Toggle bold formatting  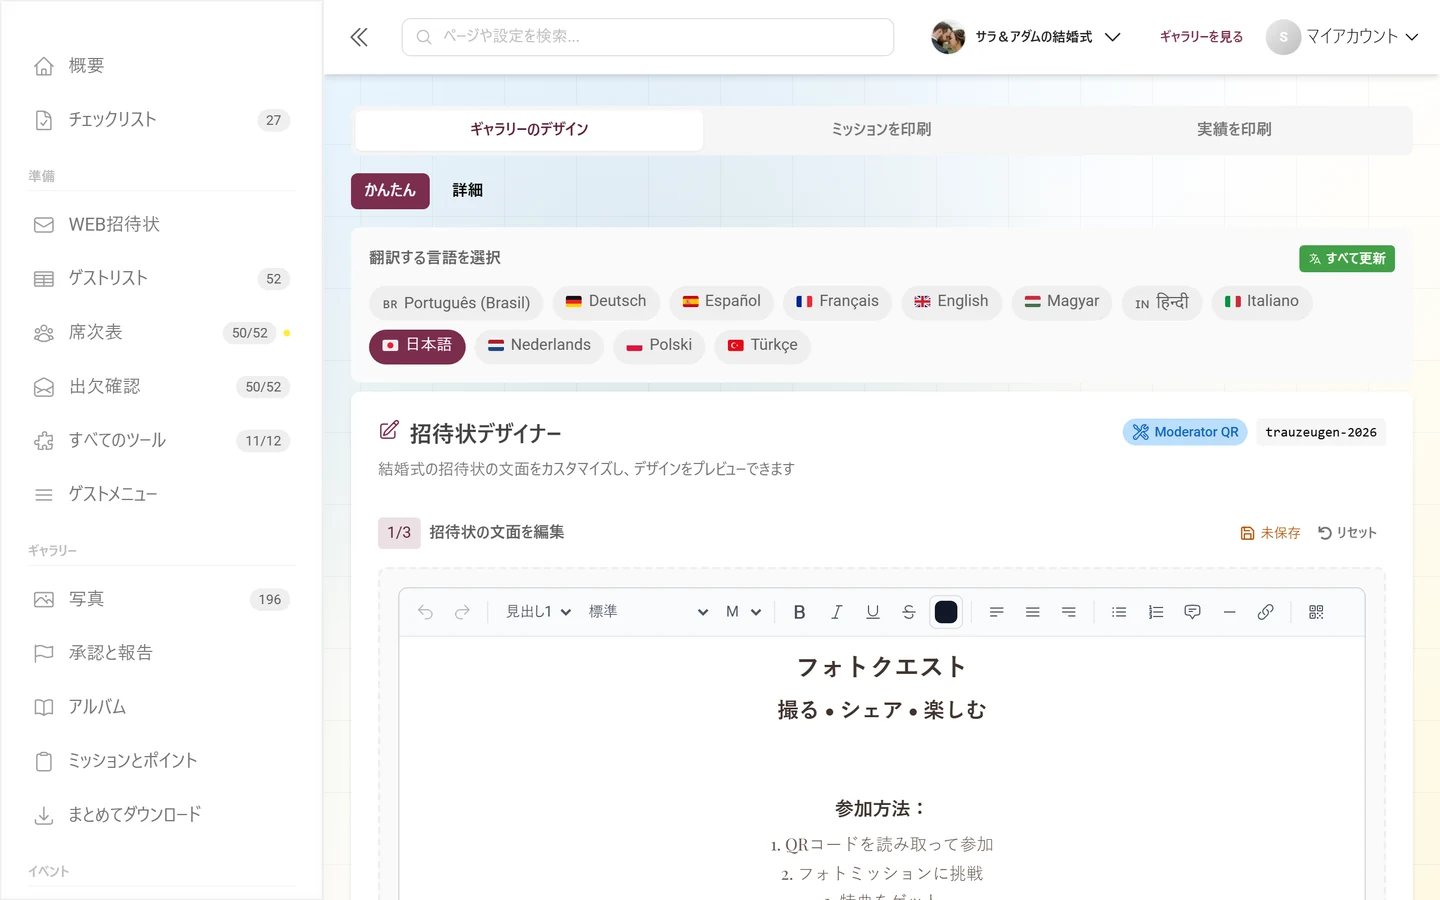tap(799, 612)
